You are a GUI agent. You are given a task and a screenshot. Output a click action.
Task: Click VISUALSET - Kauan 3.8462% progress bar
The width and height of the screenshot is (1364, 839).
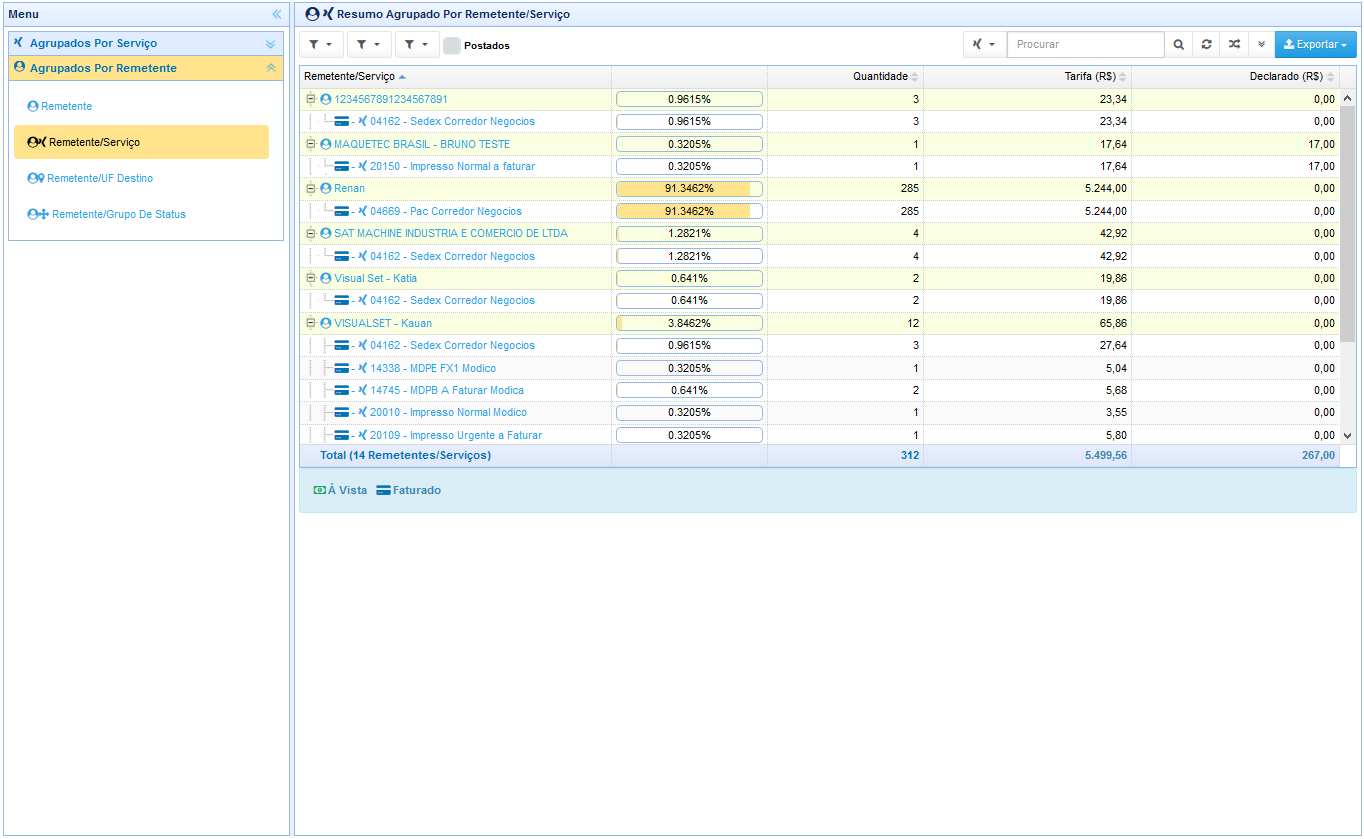point(689,323)
